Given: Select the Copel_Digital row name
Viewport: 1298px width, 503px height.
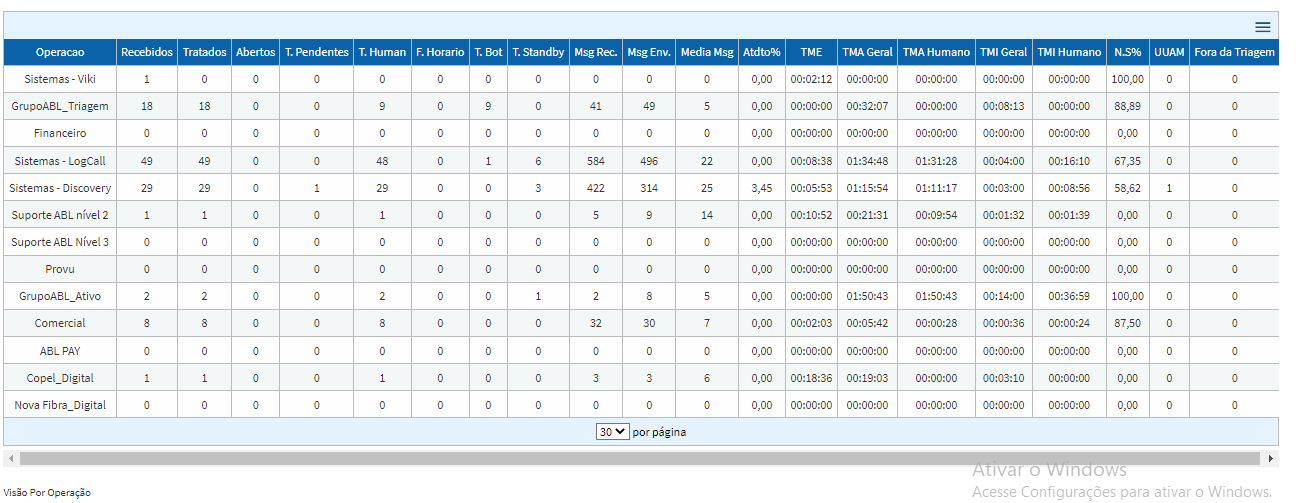Looking at the screenshot, I should pyautogui.click(x=60, y=378).
